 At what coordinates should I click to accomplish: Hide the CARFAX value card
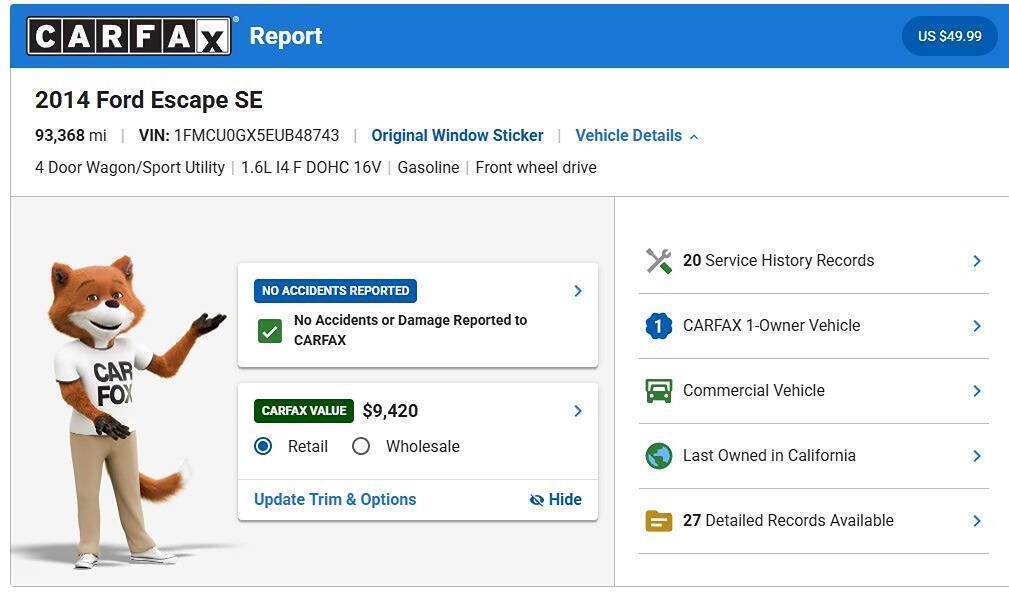555,500
